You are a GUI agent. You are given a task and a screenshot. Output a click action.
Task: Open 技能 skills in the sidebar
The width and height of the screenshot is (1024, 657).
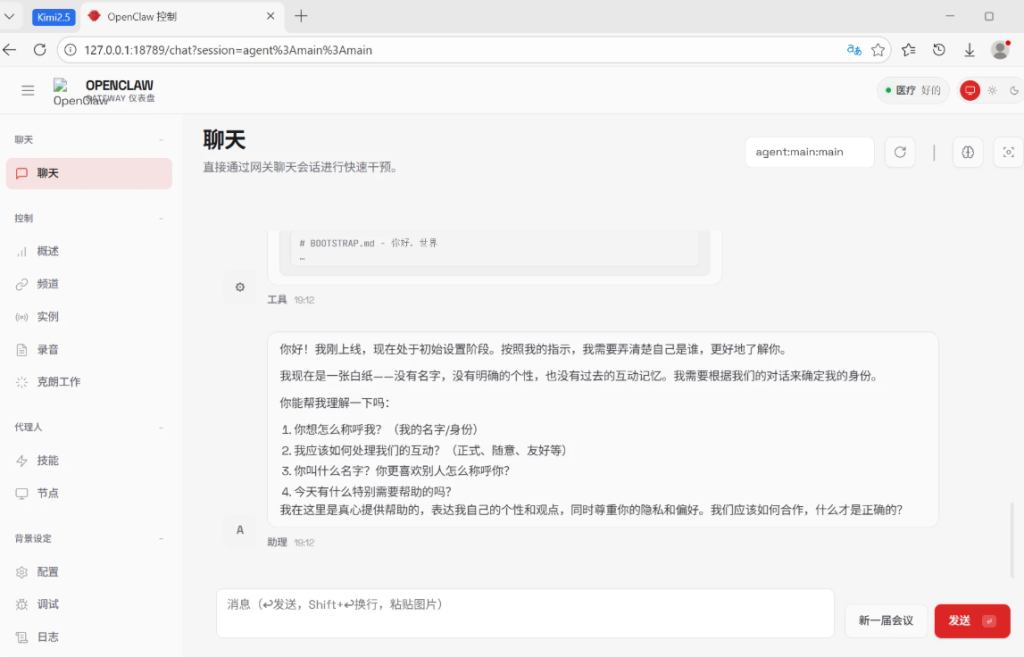[47, 461]
